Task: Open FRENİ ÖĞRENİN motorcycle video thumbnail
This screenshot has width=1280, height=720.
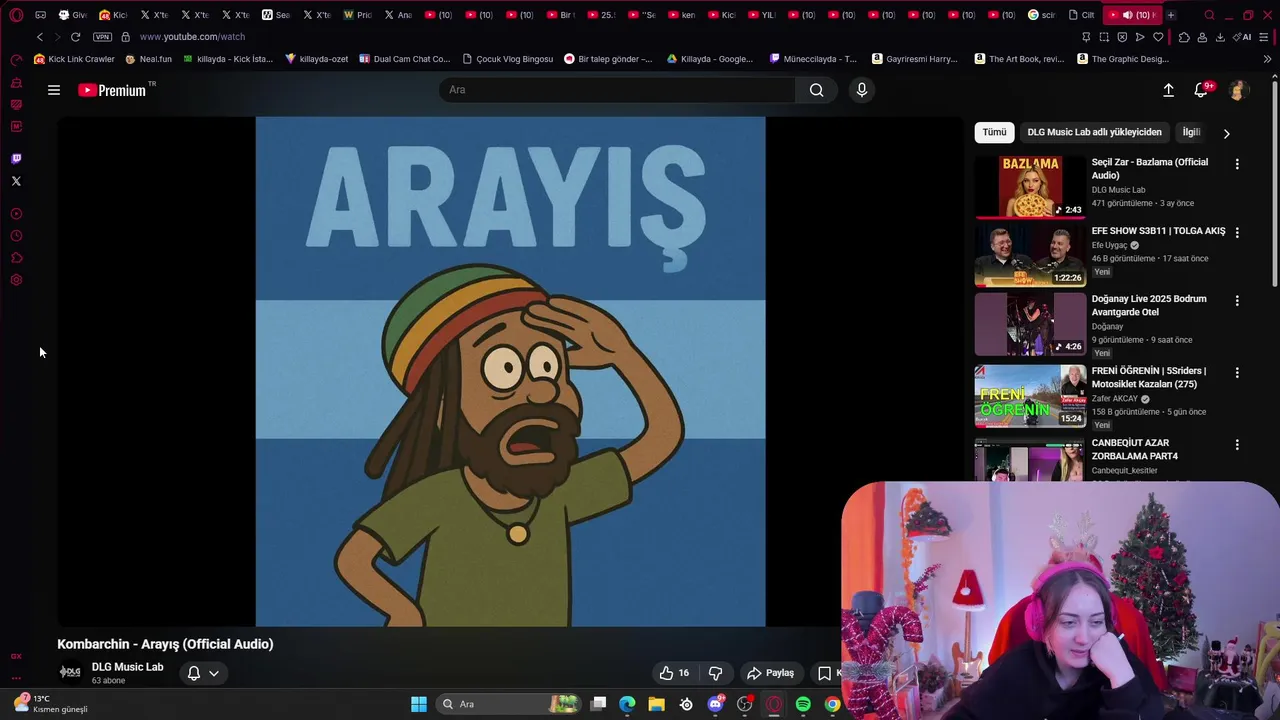Action: tap(1030, 396)
